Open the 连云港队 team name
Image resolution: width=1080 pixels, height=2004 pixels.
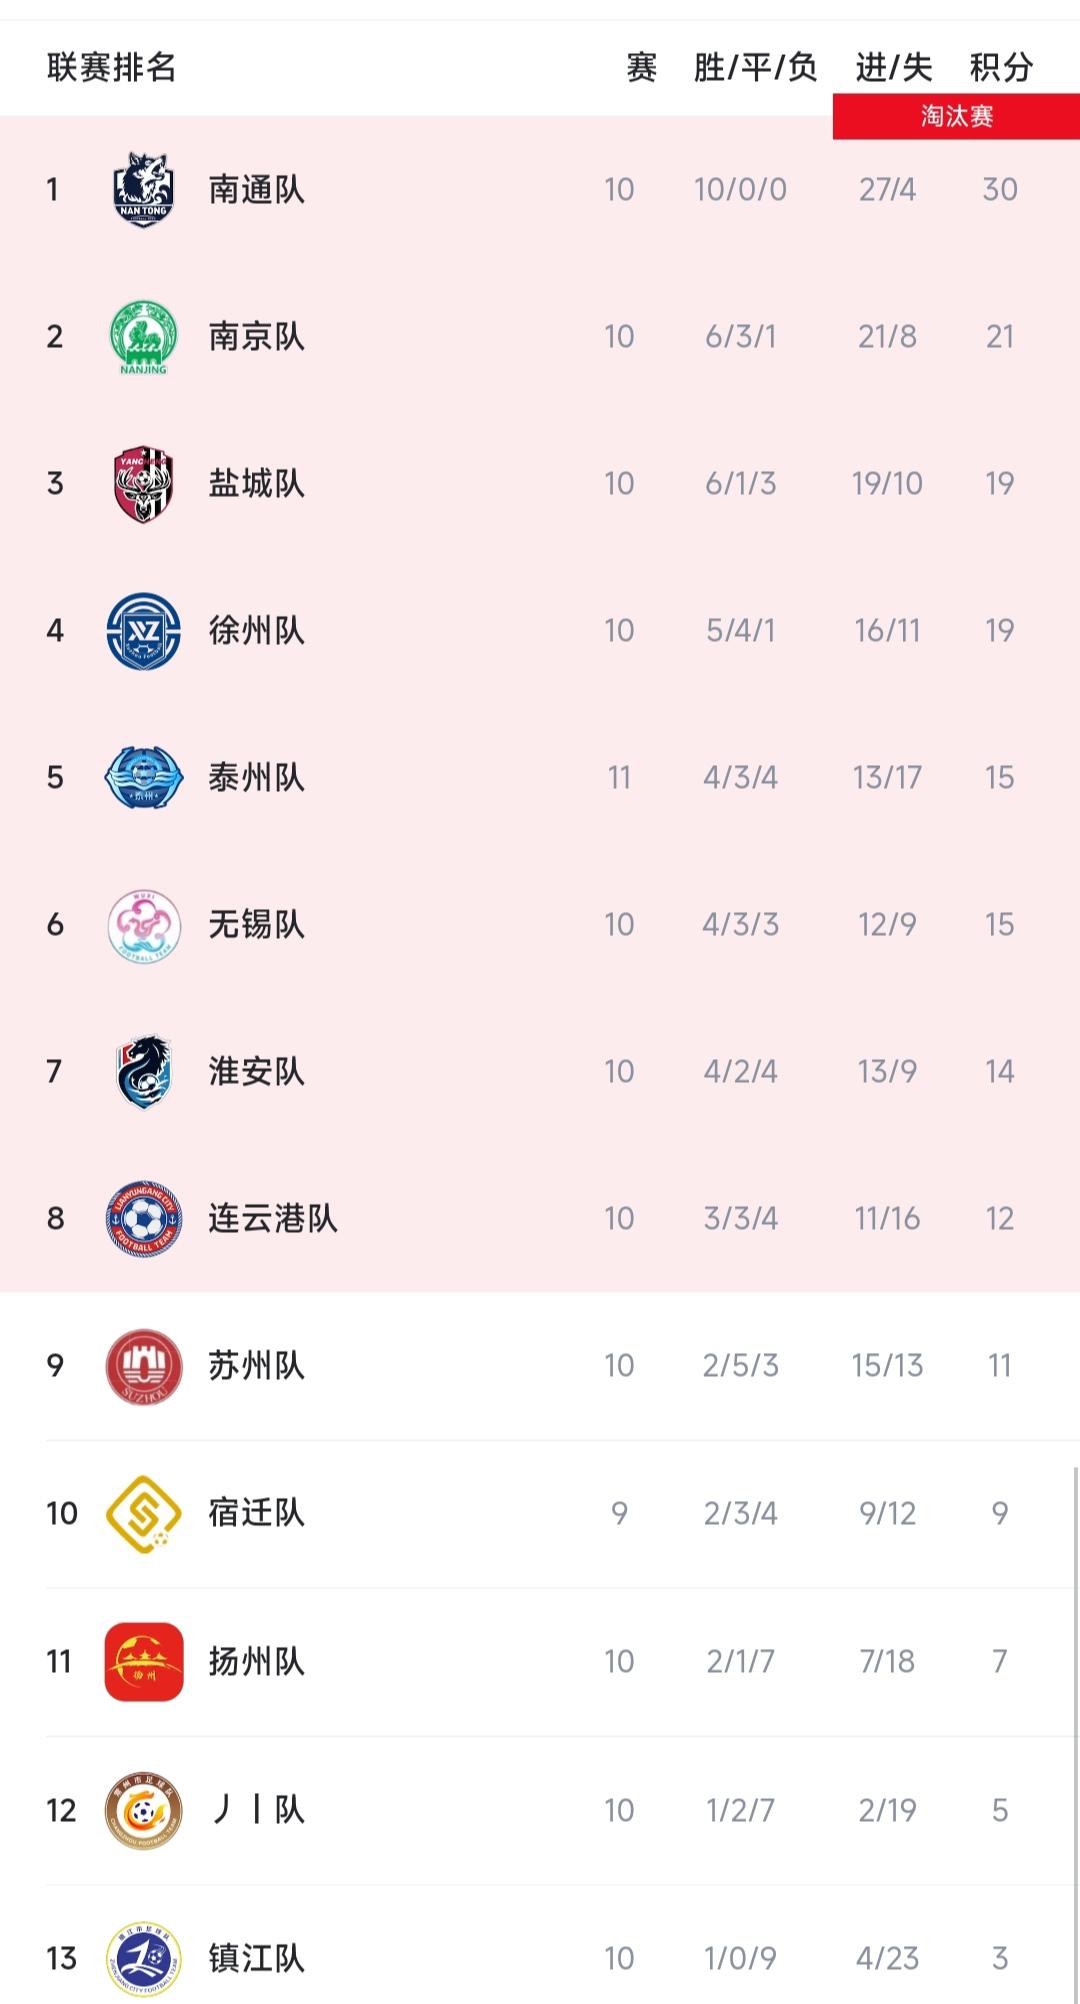click(273, 1218)
